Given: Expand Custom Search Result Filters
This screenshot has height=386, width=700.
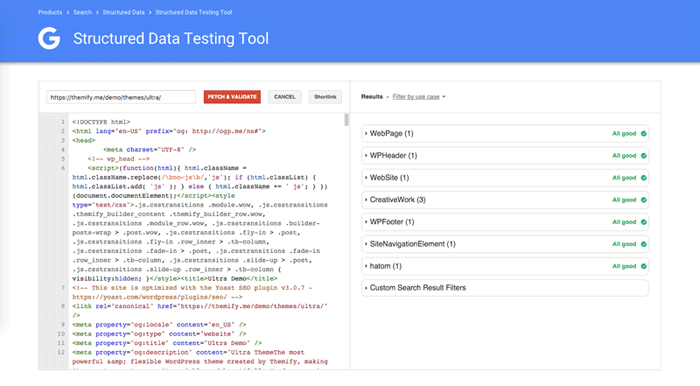Looking at the screenshot, I should tap(504, 288).
